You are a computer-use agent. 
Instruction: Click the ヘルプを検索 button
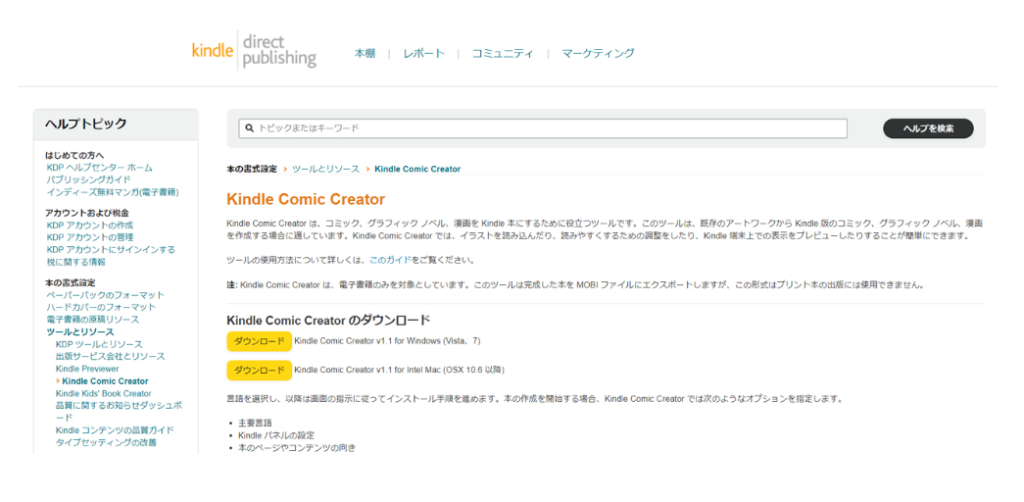pyautogui.click(x=928, y=129)
